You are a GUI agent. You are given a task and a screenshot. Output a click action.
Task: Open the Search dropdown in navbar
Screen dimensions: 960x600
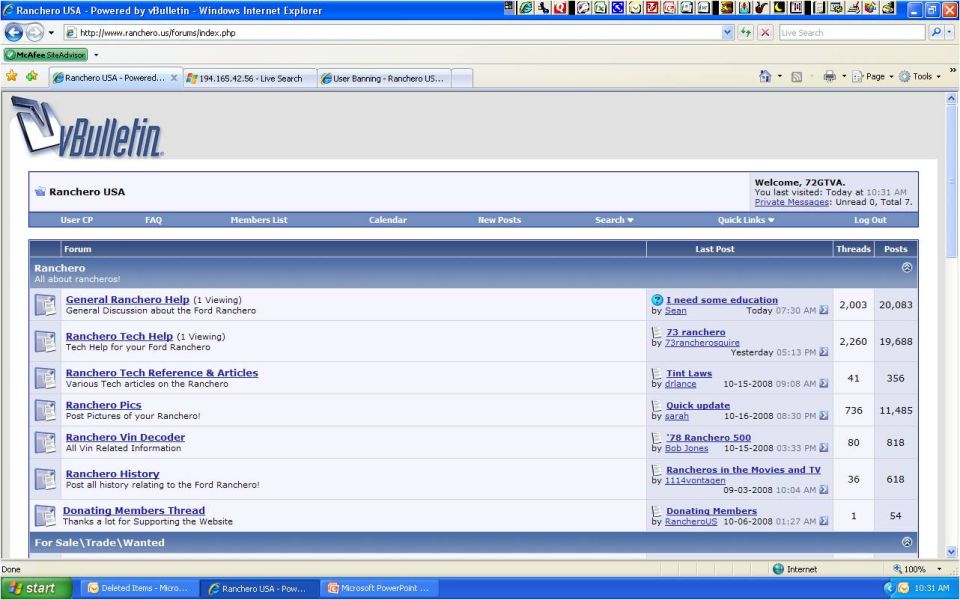614,220
